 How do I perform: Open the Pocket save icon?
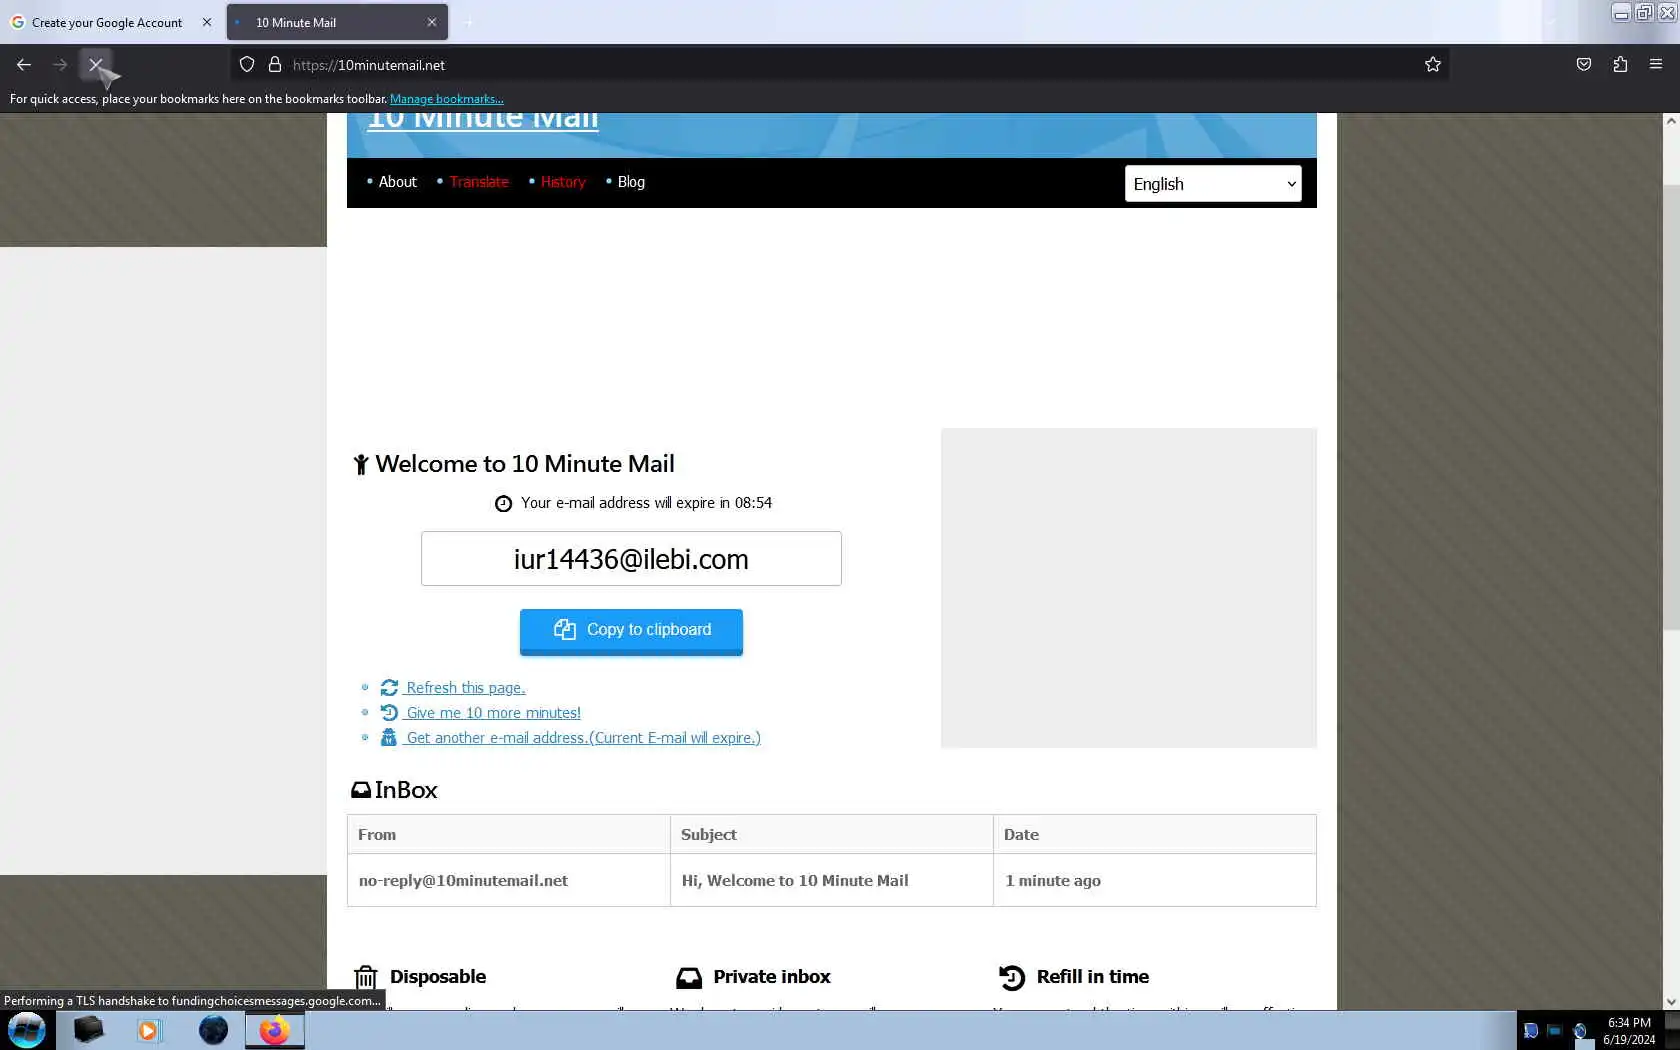[1584, 65]
